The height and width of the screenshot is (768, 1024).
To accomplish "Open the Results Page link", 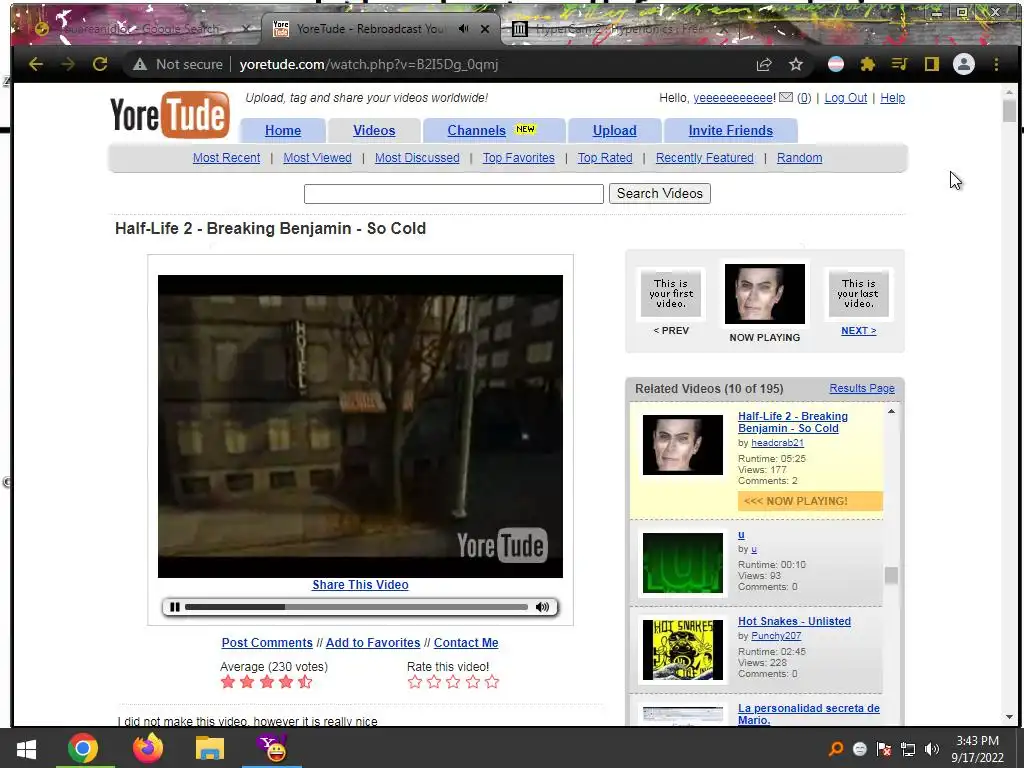I will click(x=862, y=388).
